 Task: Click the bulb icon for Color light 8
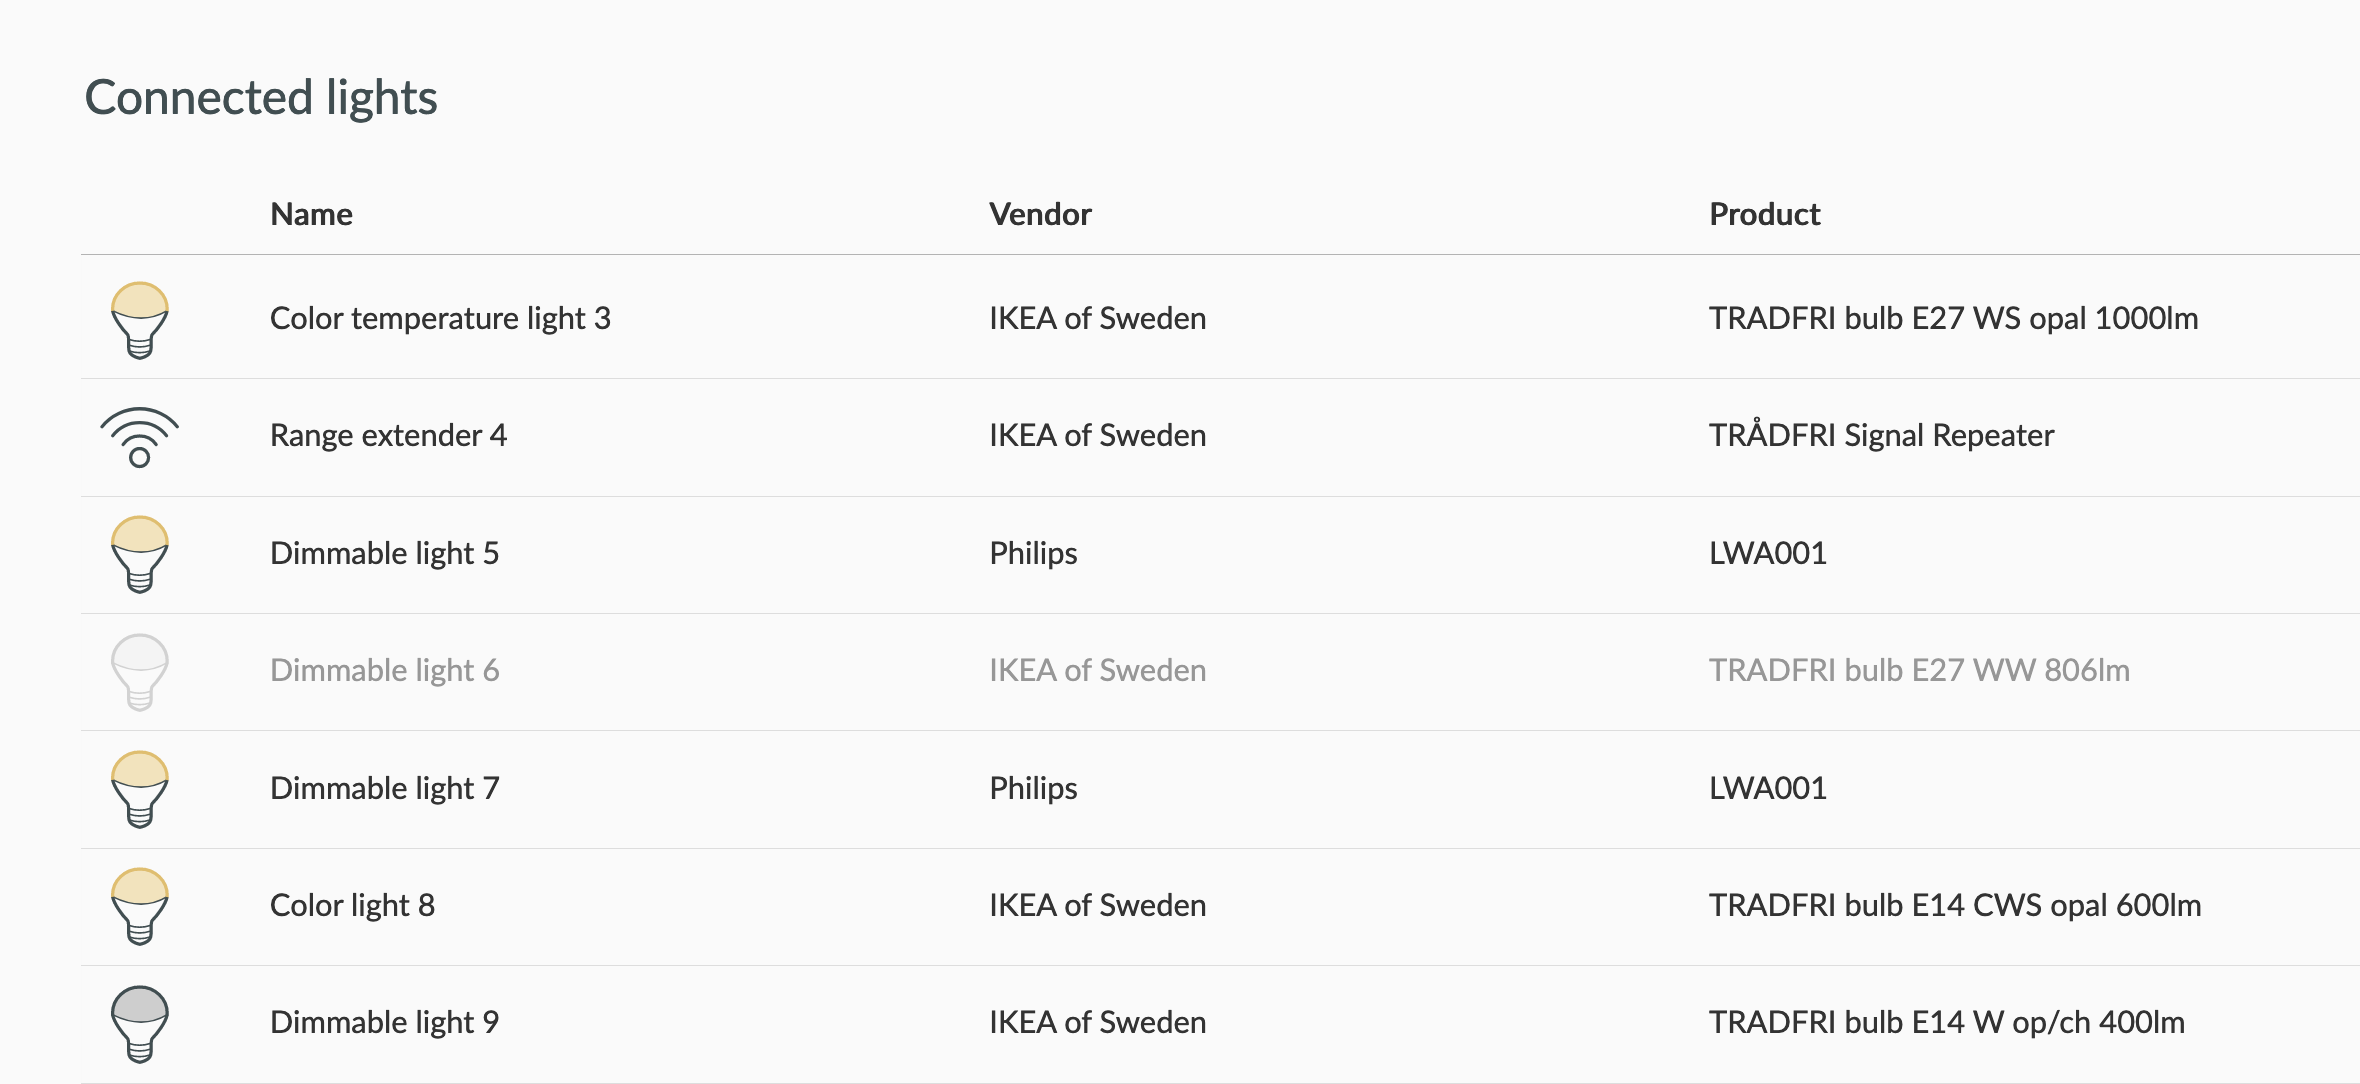pyautogui.click(x=140, y=906)
